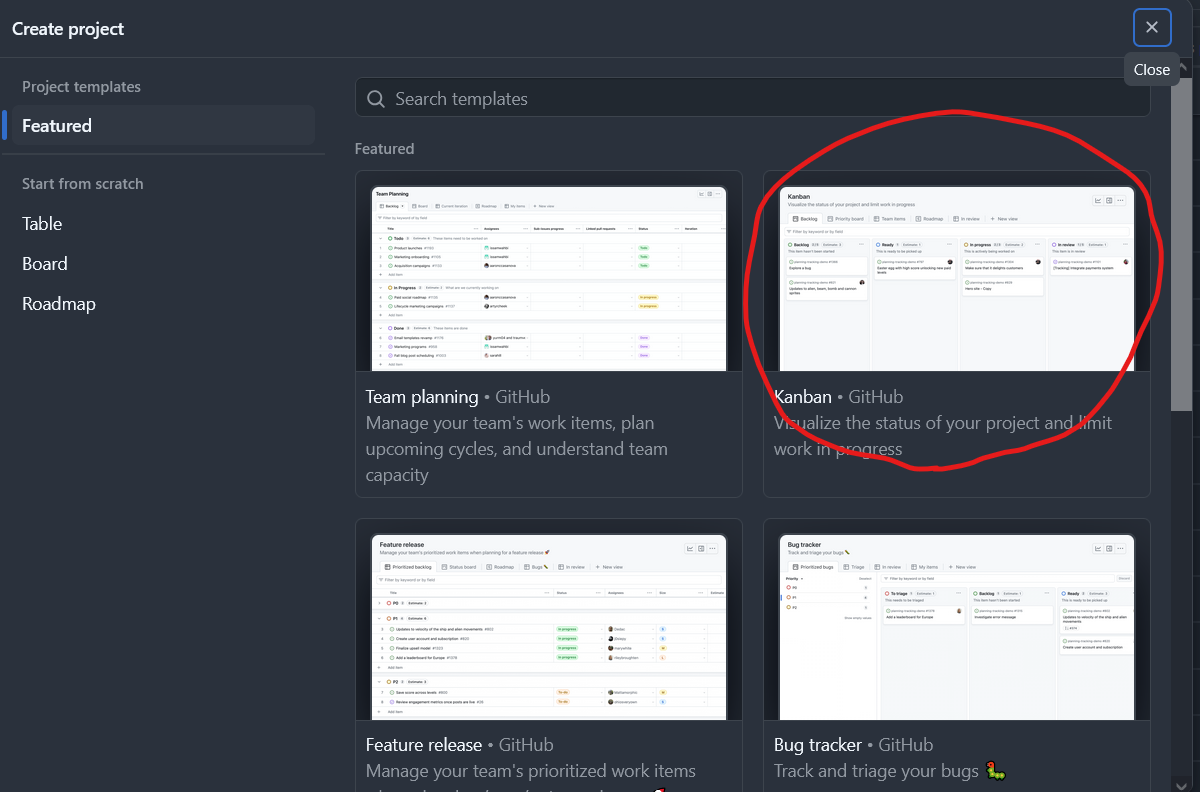Focus the Search templates field

[760, 99]
